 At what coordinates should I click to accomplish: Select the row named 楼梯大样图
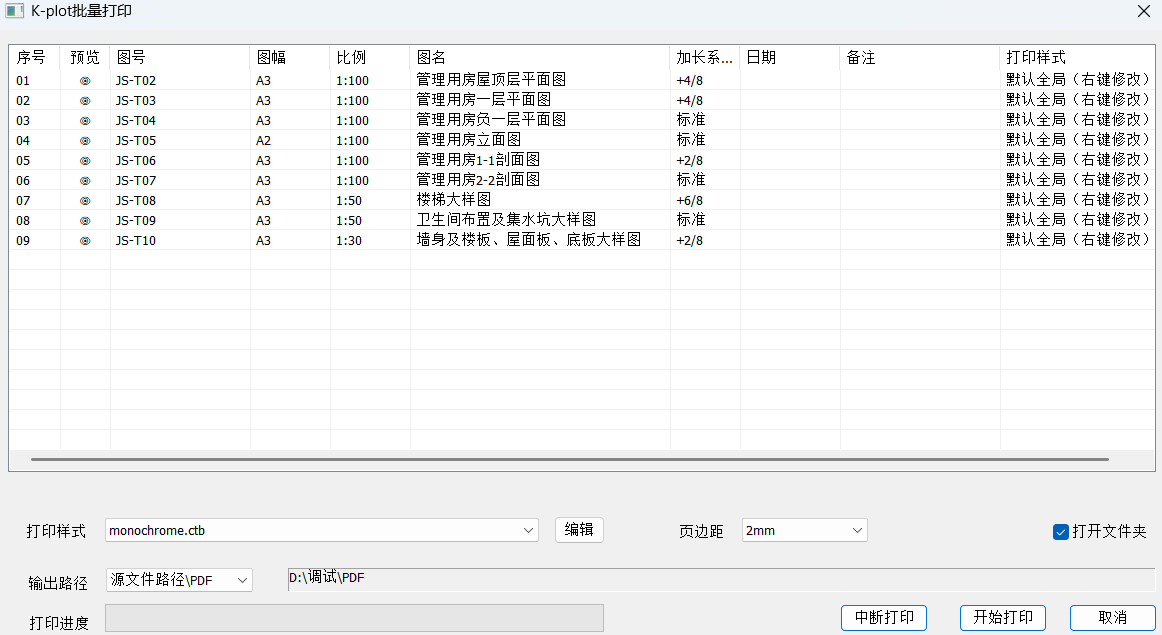tap(581, 201)
